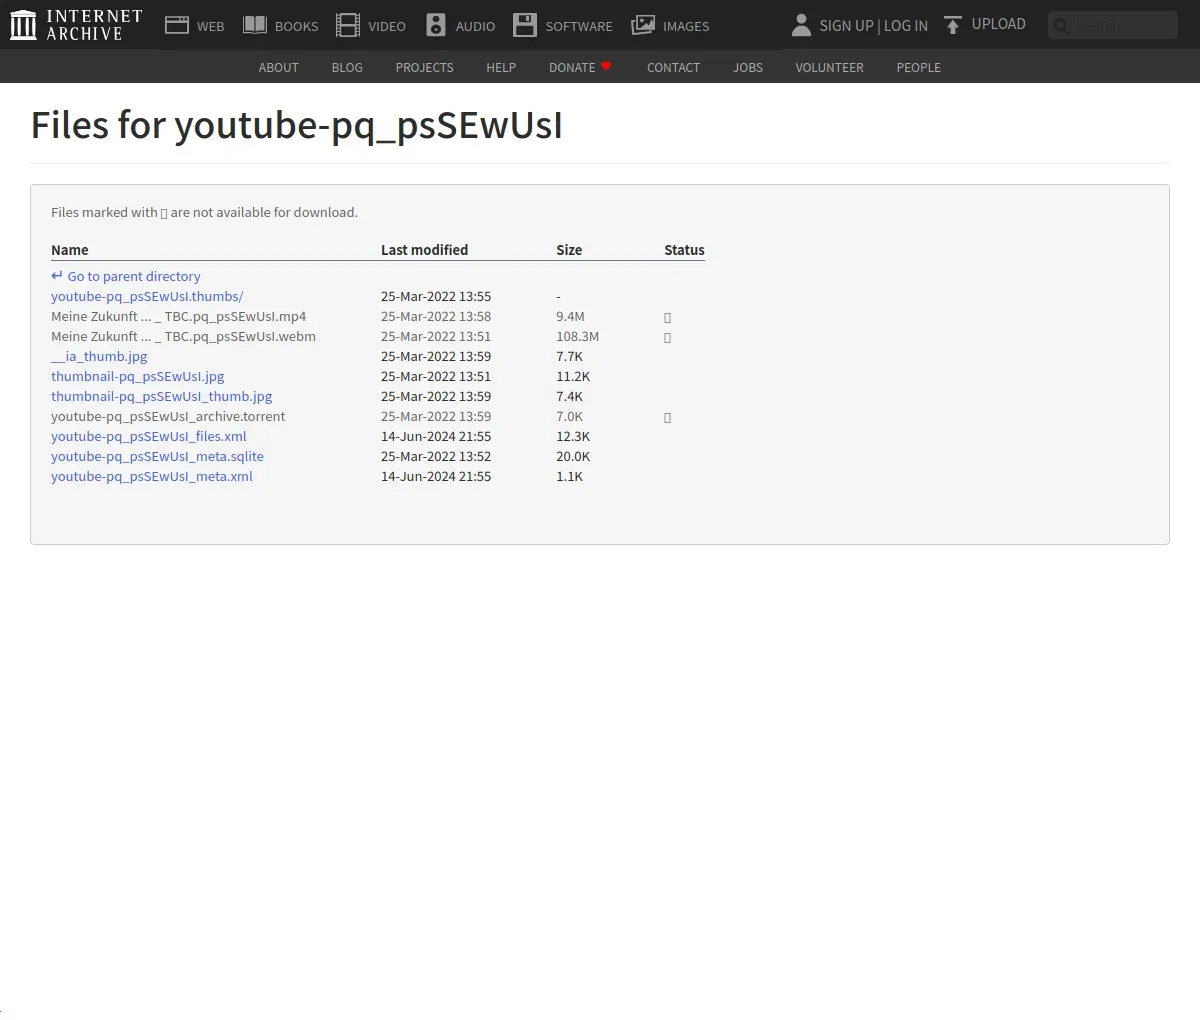
Task: Click the Images section icon
Action: [x=643, y=25]
